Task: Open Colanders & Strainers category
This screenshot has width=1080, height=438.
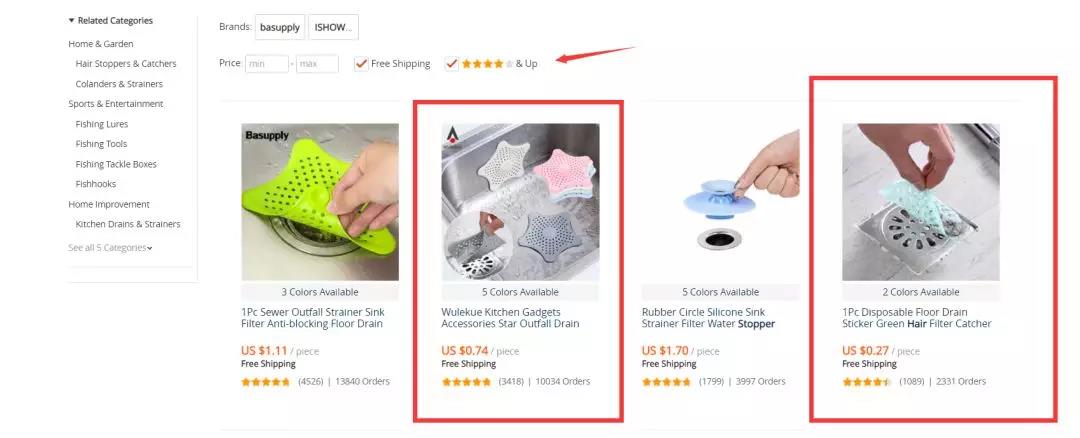Action: coord(119,84)
